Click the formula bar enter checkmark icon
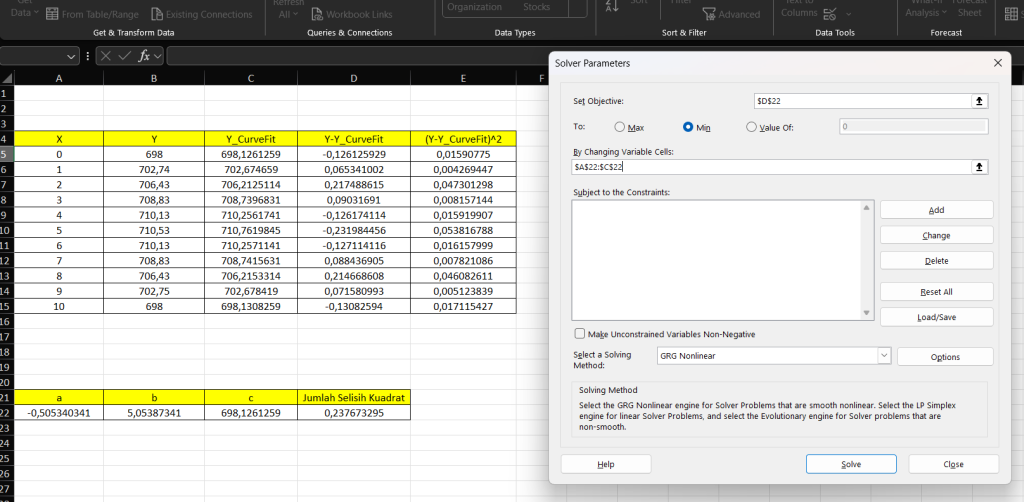Image resolution: width=1024 pixels, height=502 pixels. 124,56
